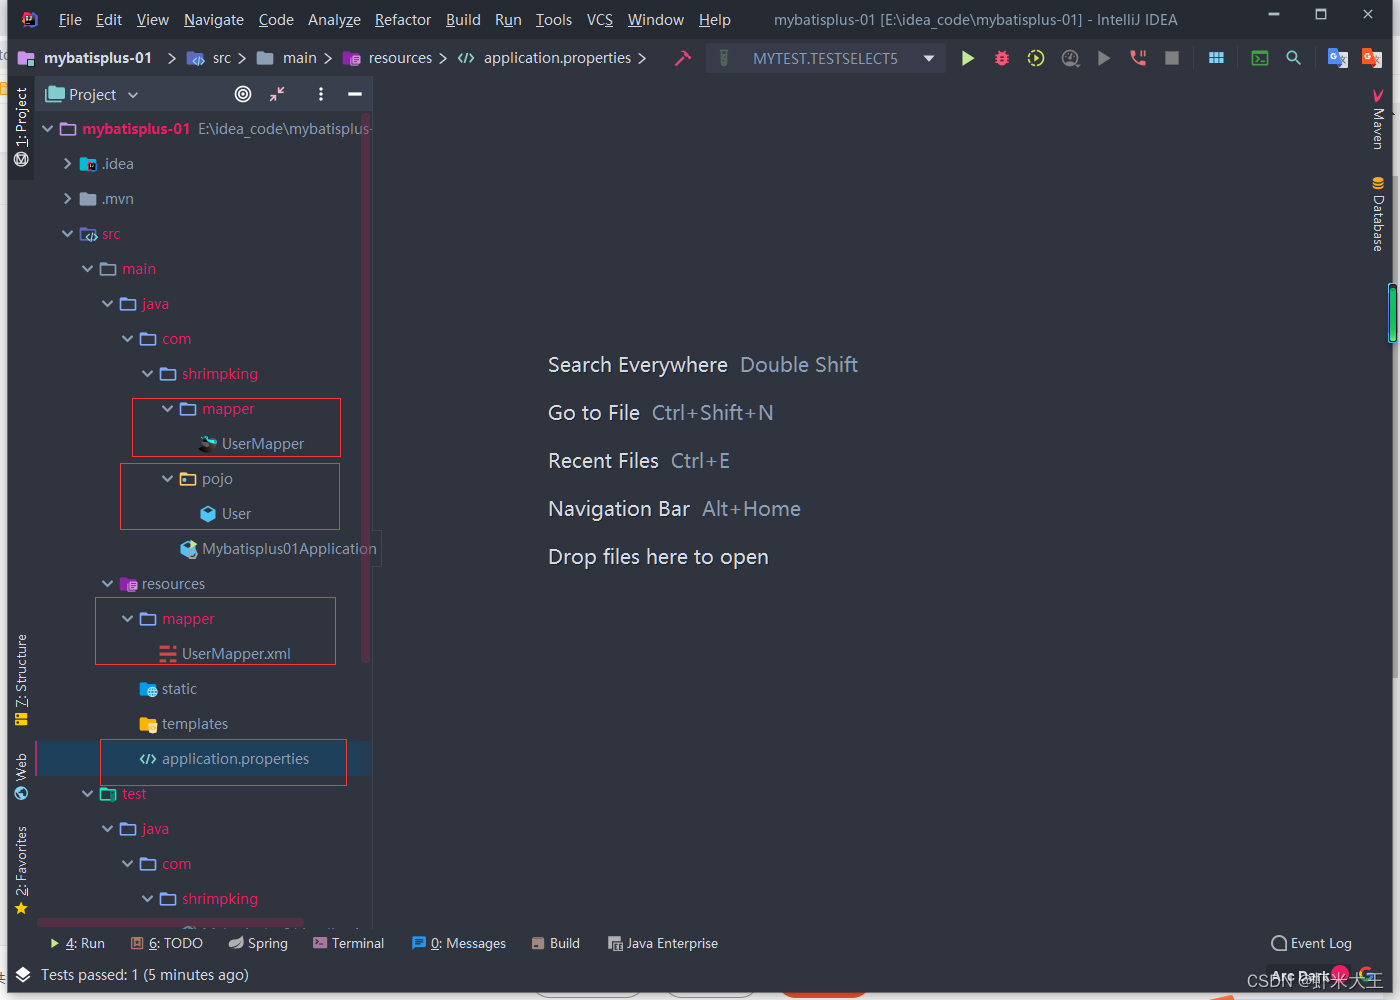The height and width of the screenshot is (1000, 1400).
Task: Click the red phone attach-process icon
Action: click(x=1137, y=57)
